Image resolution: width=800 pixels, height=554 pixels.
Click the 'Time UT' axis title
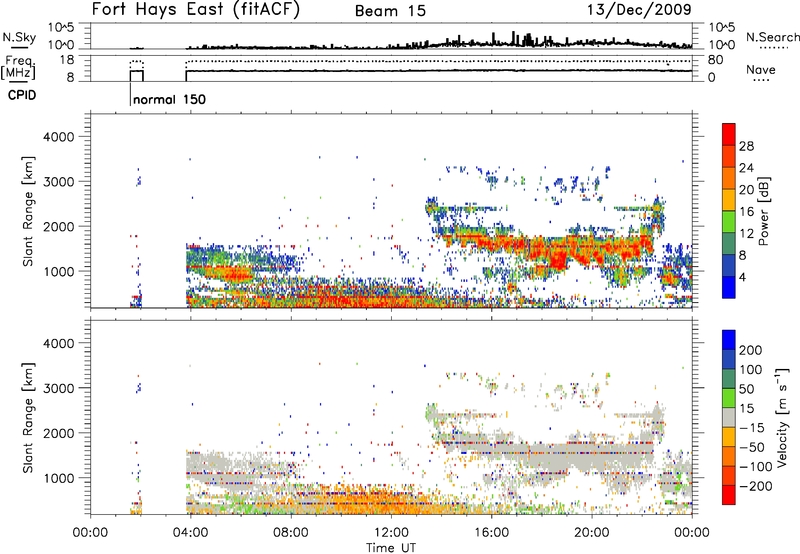[391, 548]
